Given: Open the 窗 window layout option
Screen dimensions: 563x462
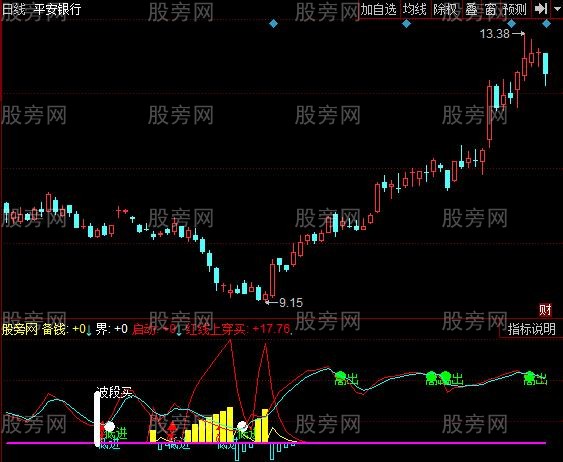Looking at the screenshot, I should [x=490, y=9].
